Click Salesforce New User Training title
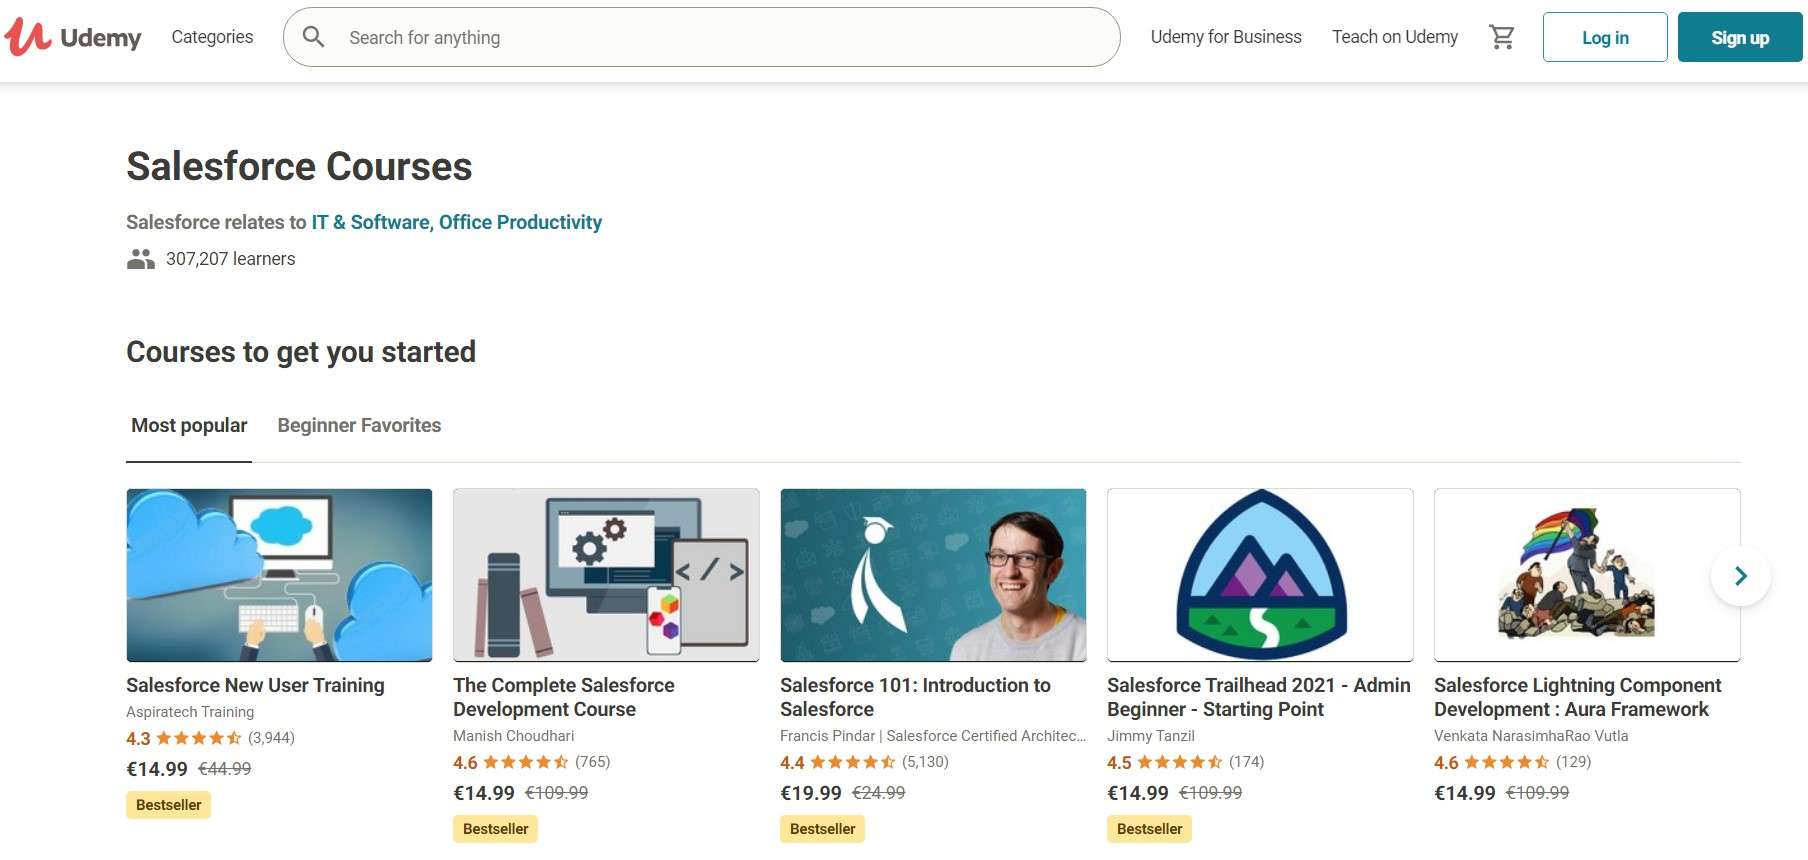 tap(255, 685)
